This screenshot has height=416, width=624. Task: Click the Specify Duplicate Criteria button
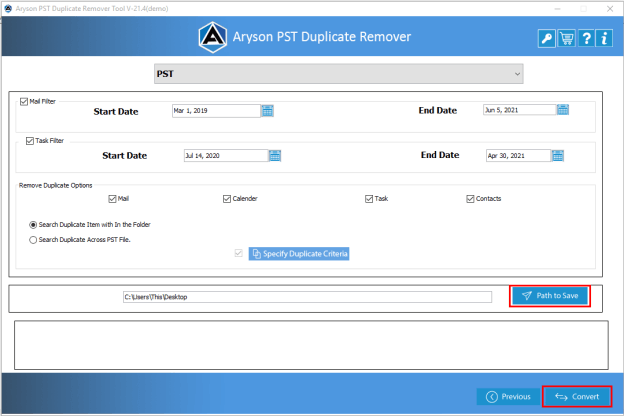tap(299, 254)
